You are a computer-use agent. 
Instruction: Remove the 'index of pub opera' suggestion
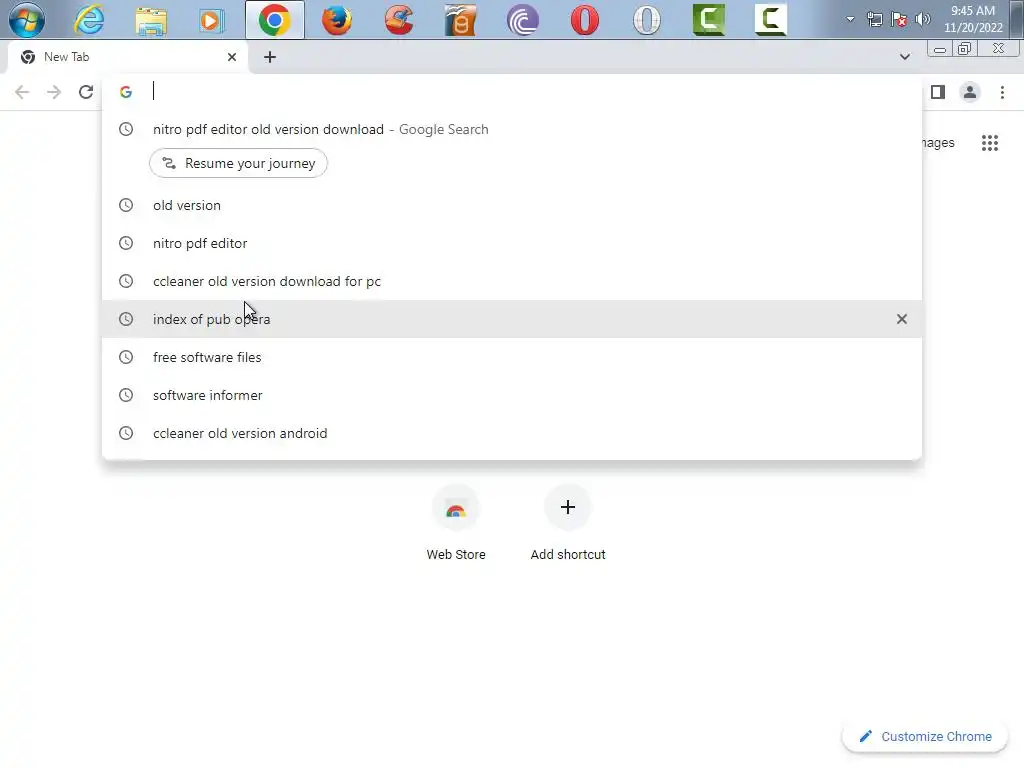pos(901,319)
